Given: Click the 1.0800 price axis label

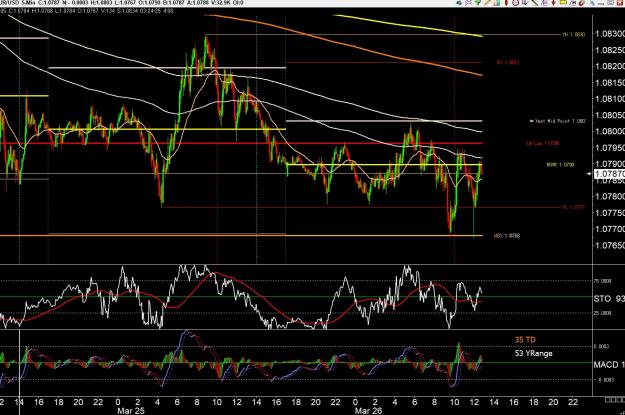Looking at the screenshot, I should tap(610, 132).
